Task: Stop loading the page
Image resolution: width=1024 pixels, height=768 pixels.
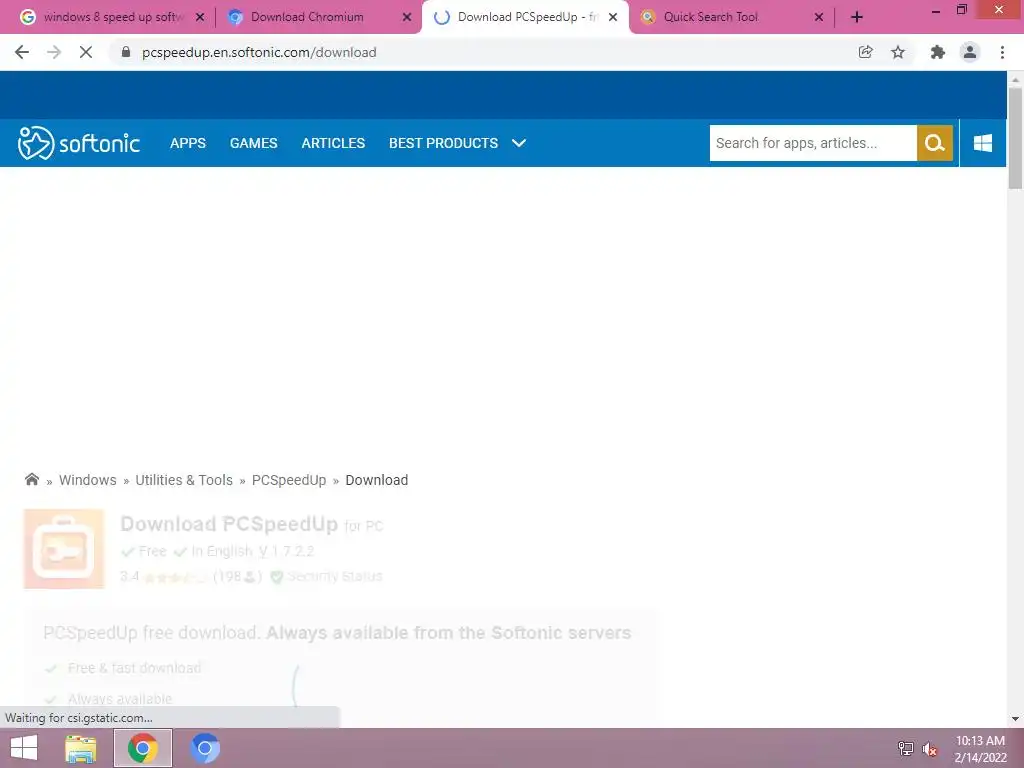Action: pos(86,52)
